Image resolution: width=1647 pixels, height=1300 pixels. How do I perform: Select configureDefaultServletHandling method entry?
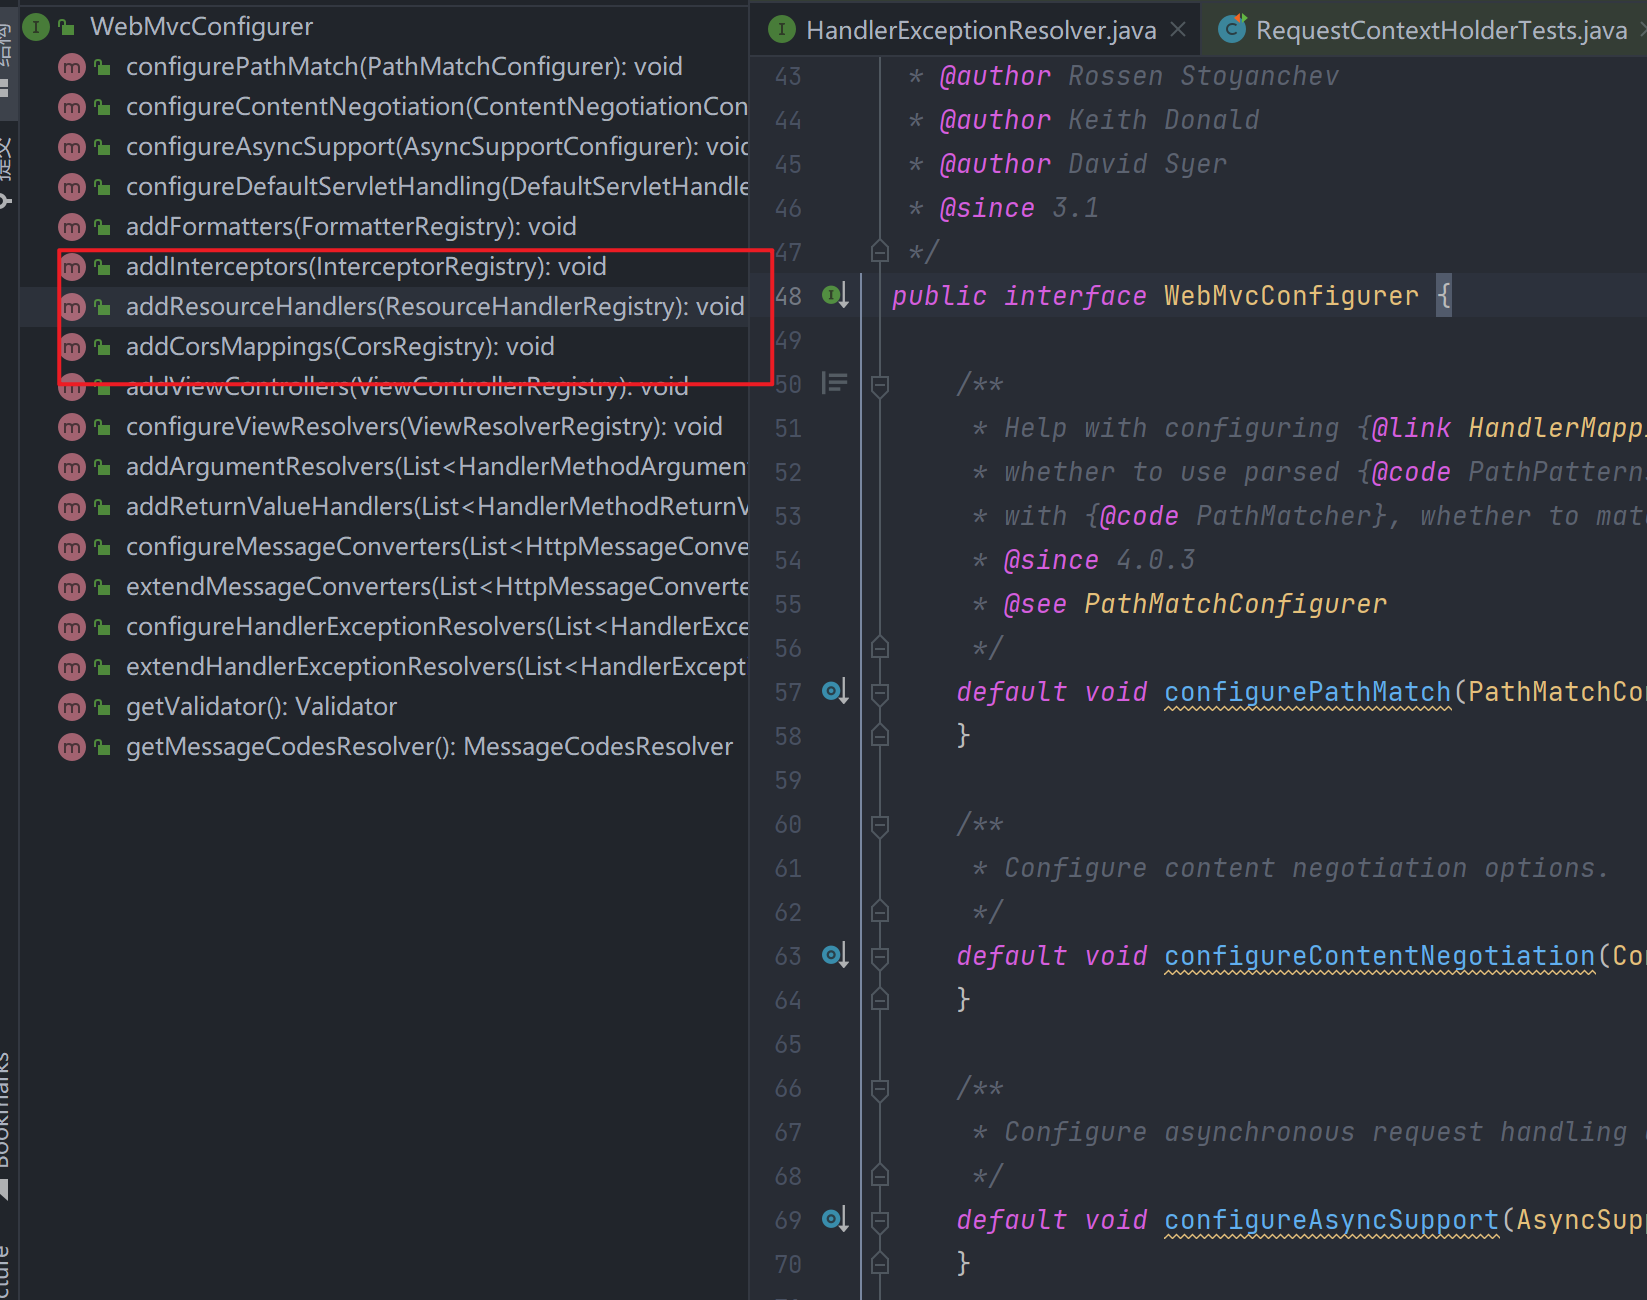pyautogui.click(x=436, y=187)
